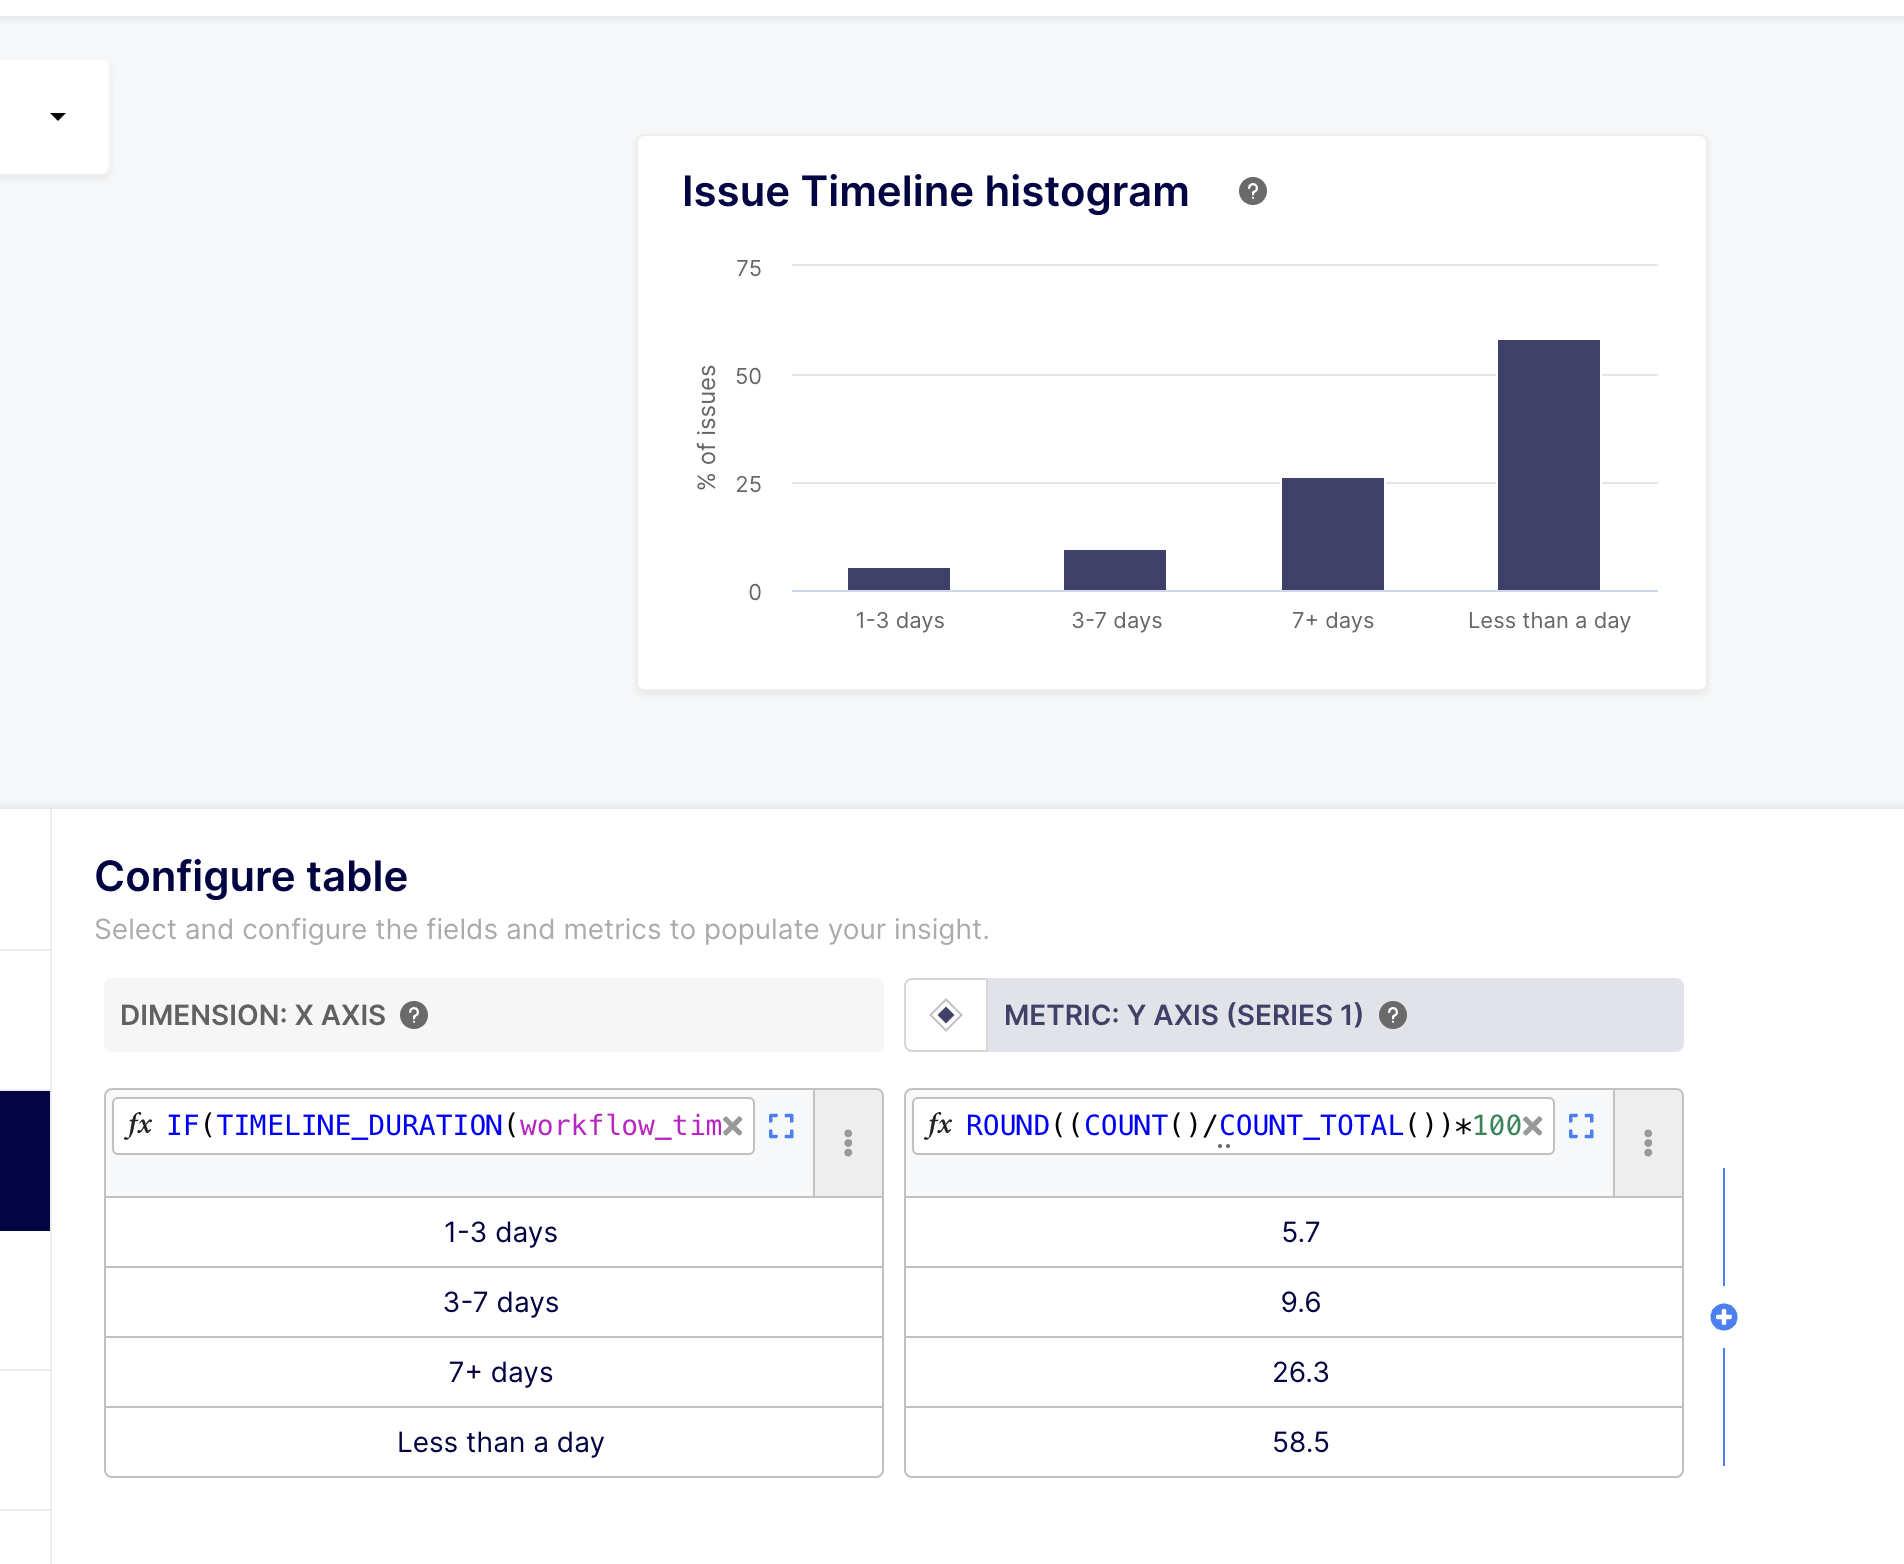Add a new column with plus button
This screenshot has width=1904, height=1564.
click(x=1724, y=1317)
